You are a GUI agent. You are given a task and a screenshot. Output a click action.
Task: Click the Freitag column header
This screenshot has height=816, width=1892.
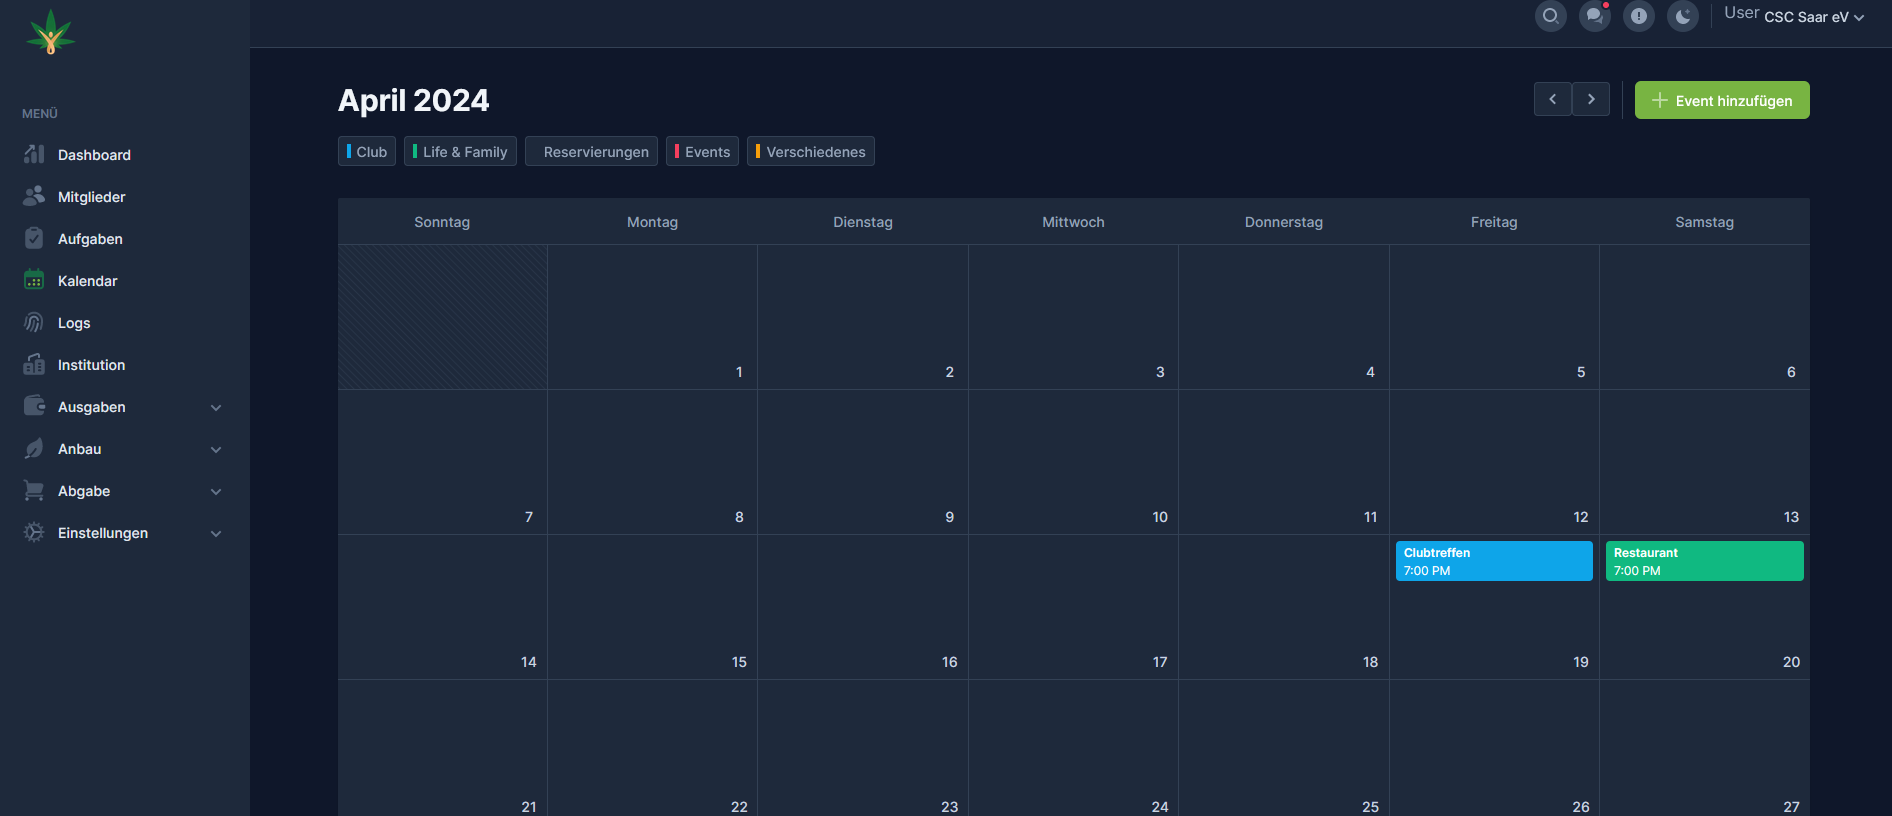click(x=1494, y=222)
